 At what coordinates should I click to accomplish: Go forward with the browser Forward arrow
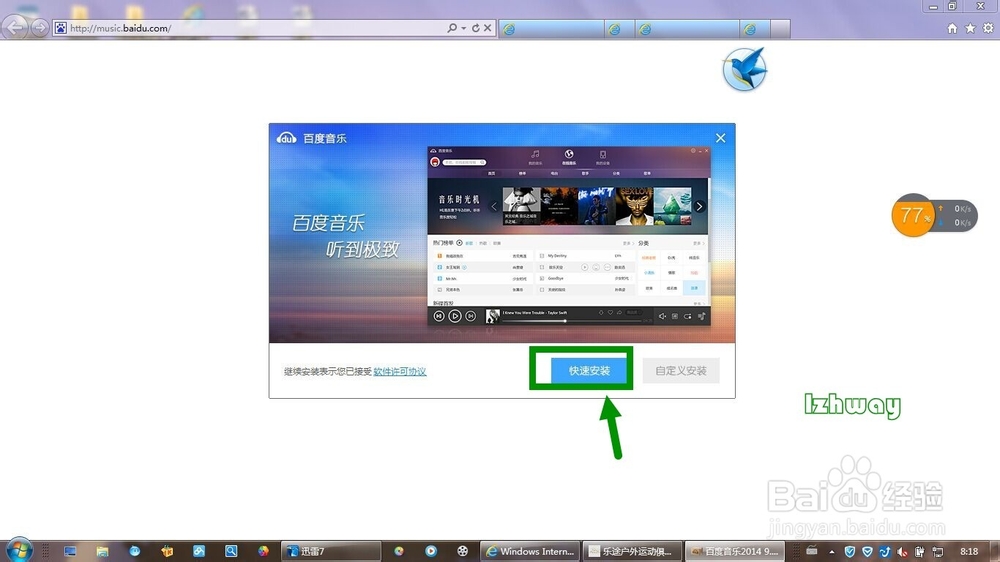click(40, 28)
